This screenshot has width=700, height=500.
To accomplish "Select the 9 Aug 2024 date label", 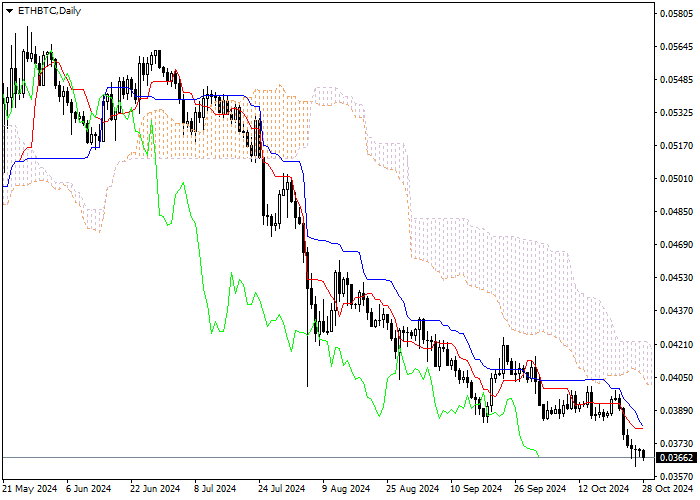I will tap(346, 488).
